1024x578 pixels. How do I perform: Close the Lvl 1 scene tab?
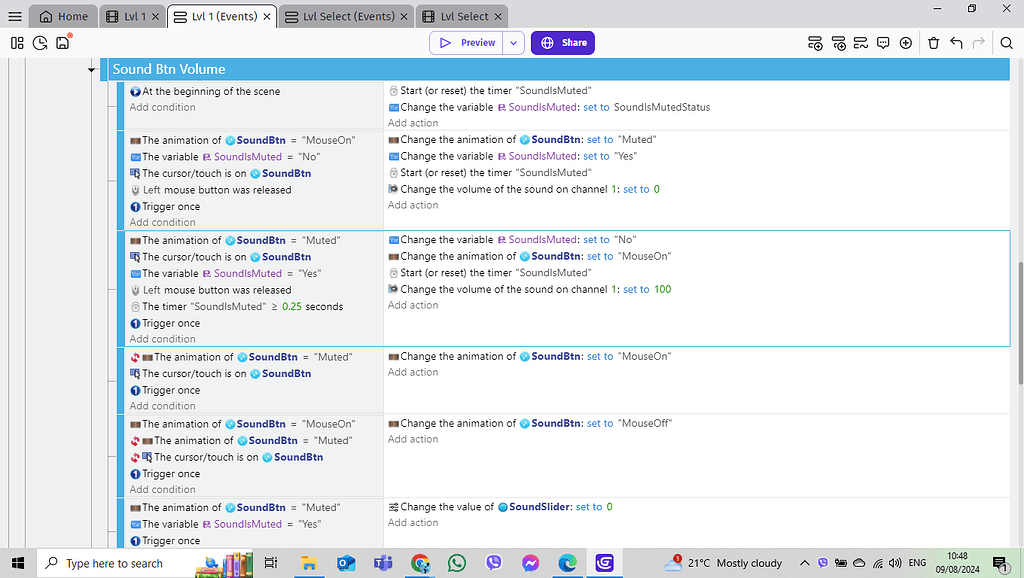[x=155, y=16]
